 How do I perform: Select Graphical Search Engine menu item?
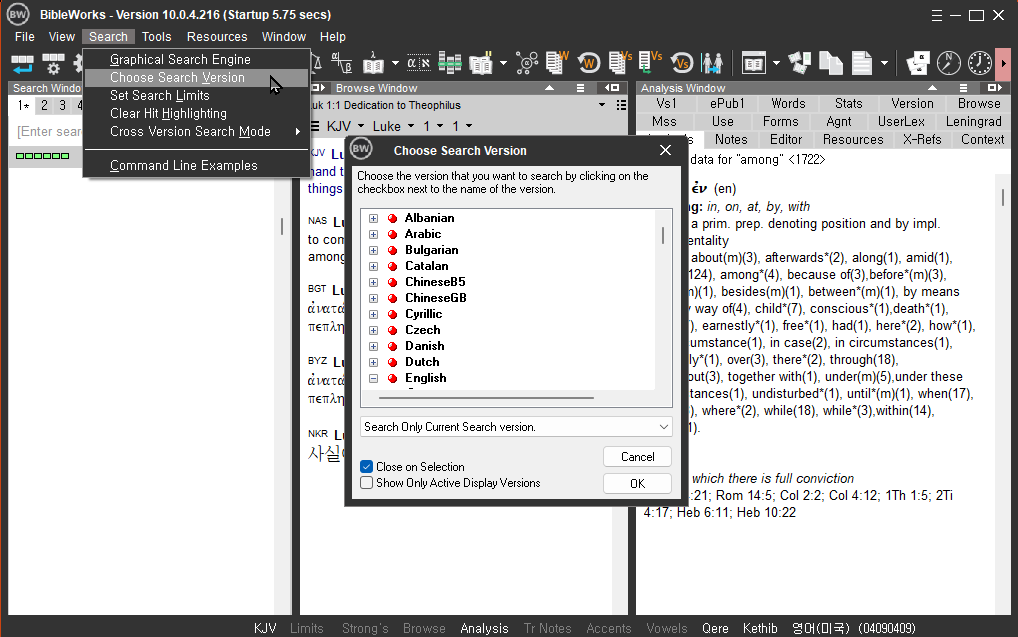(196, 59)
